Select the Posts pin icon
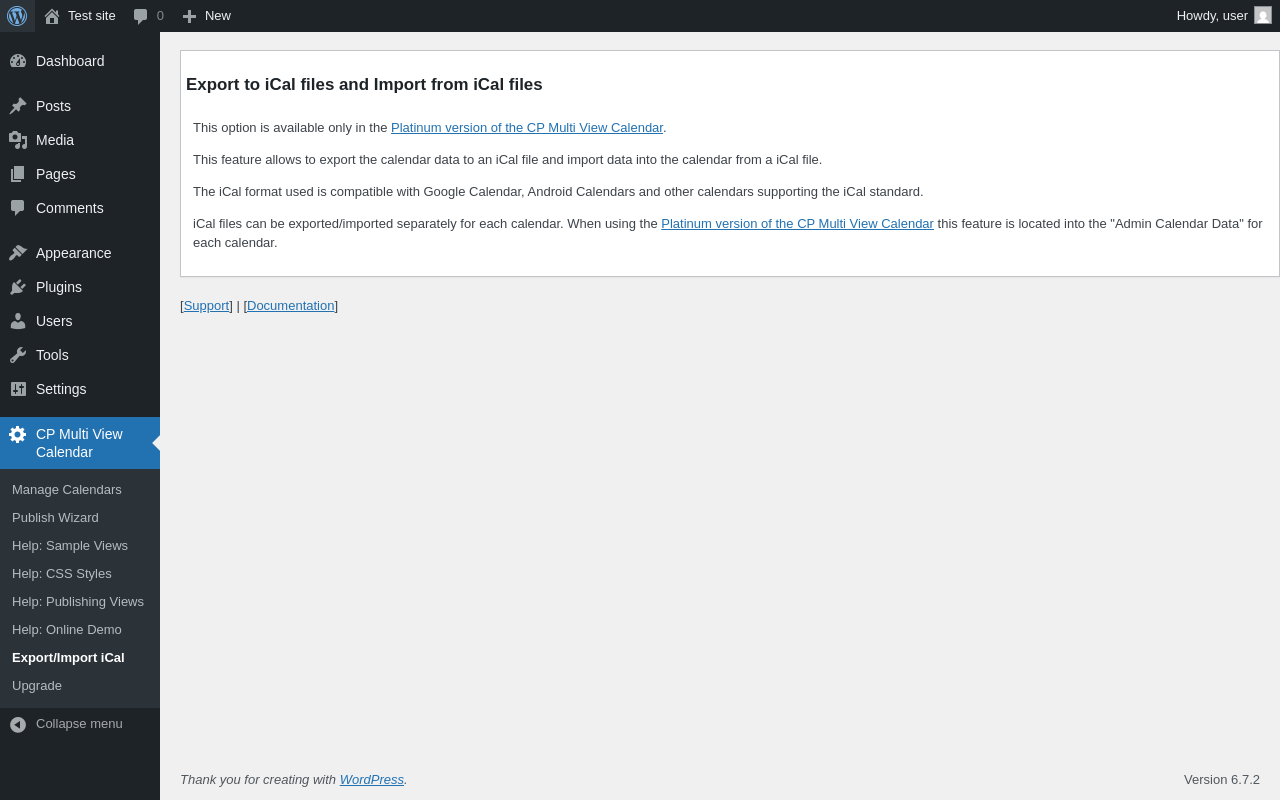This screenshot has width=1280, height=800. [18, 106]
